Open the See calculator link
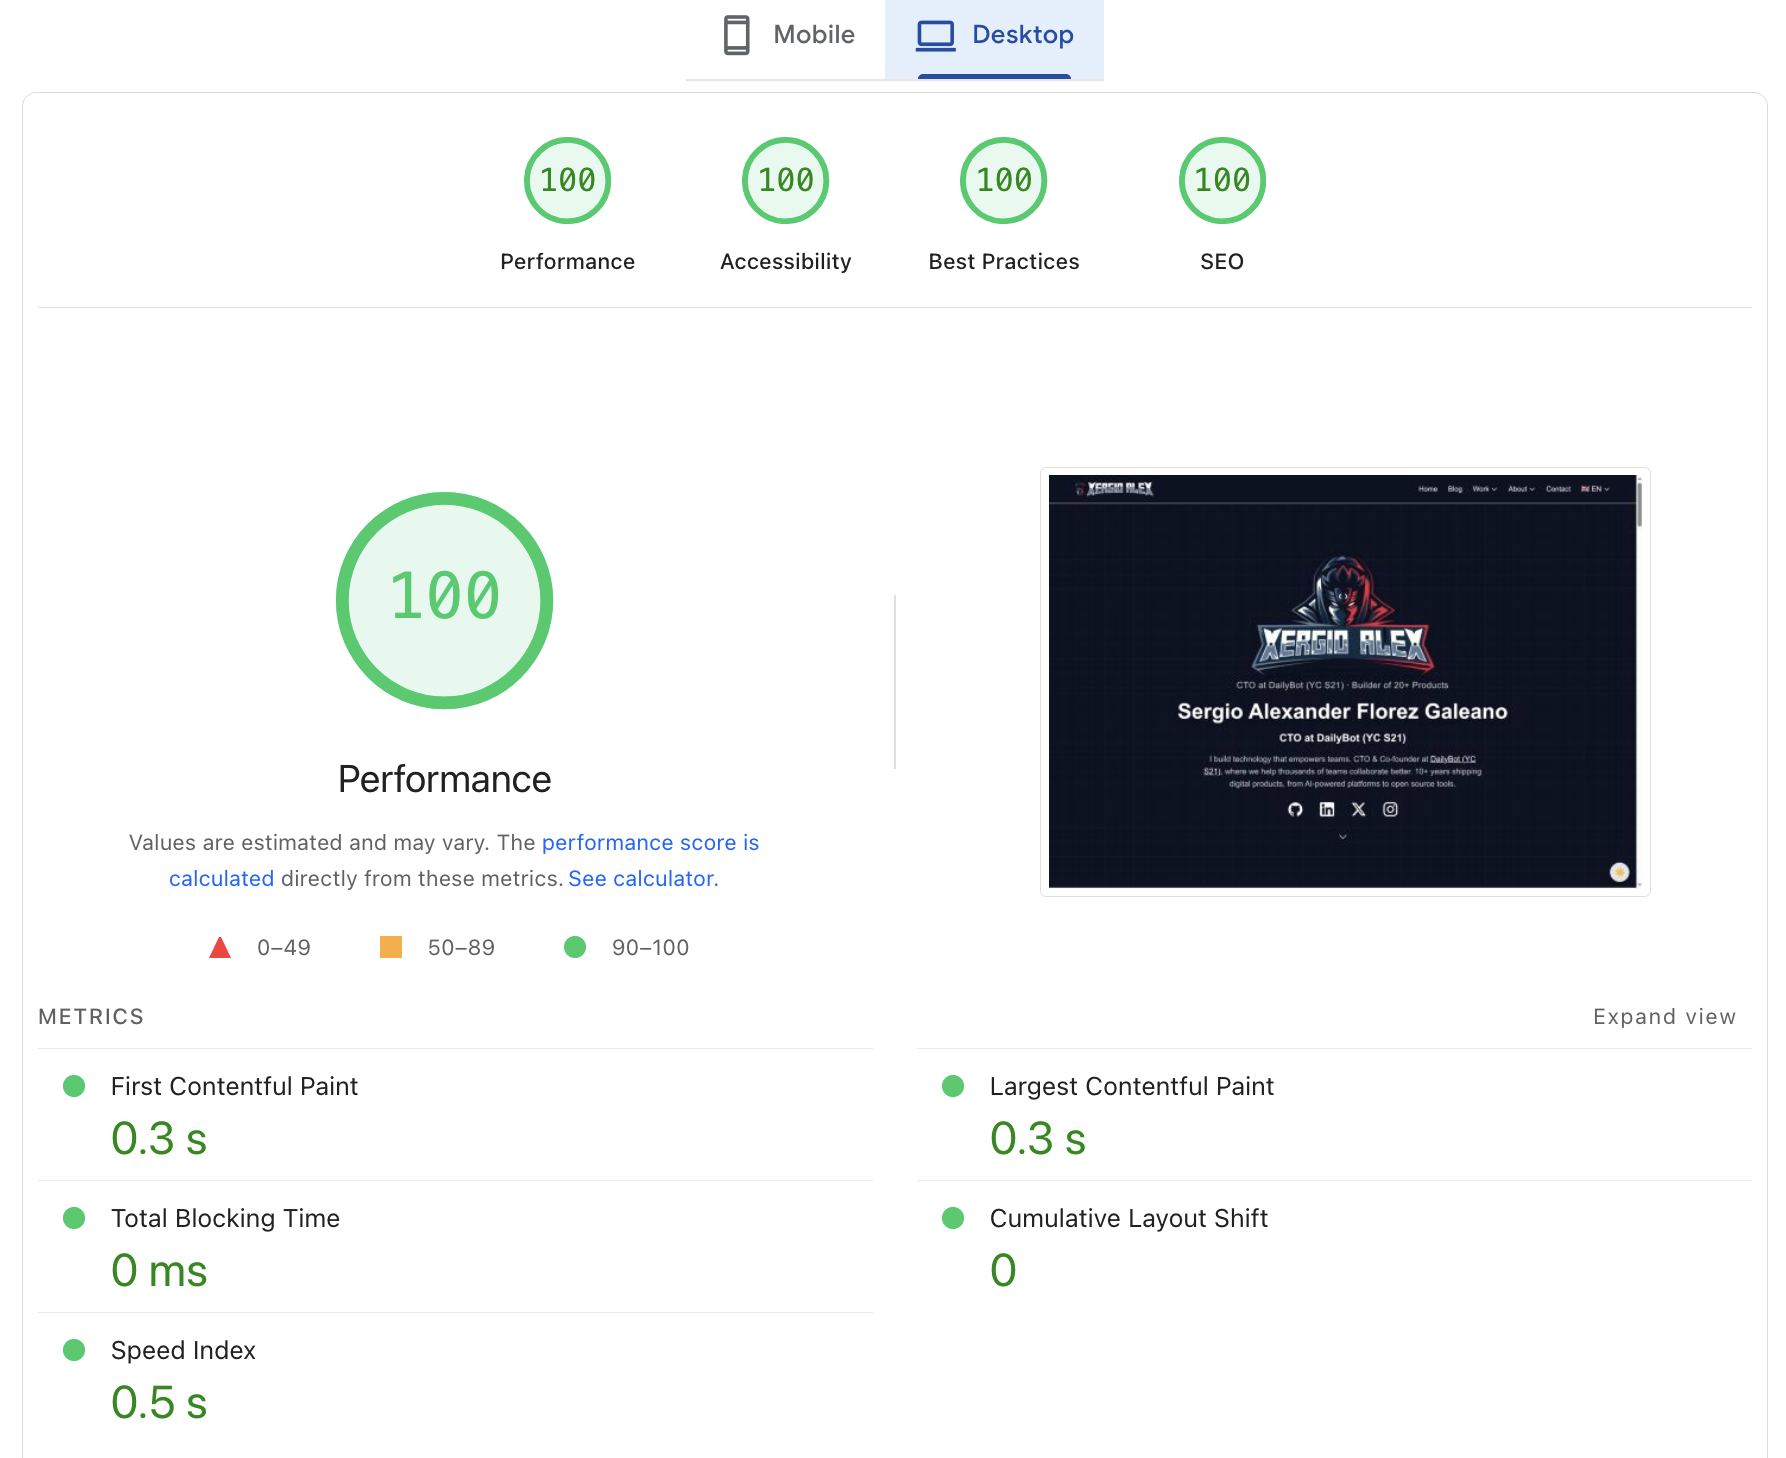This screenshot has width=1786, height=1458. point(641,878)
